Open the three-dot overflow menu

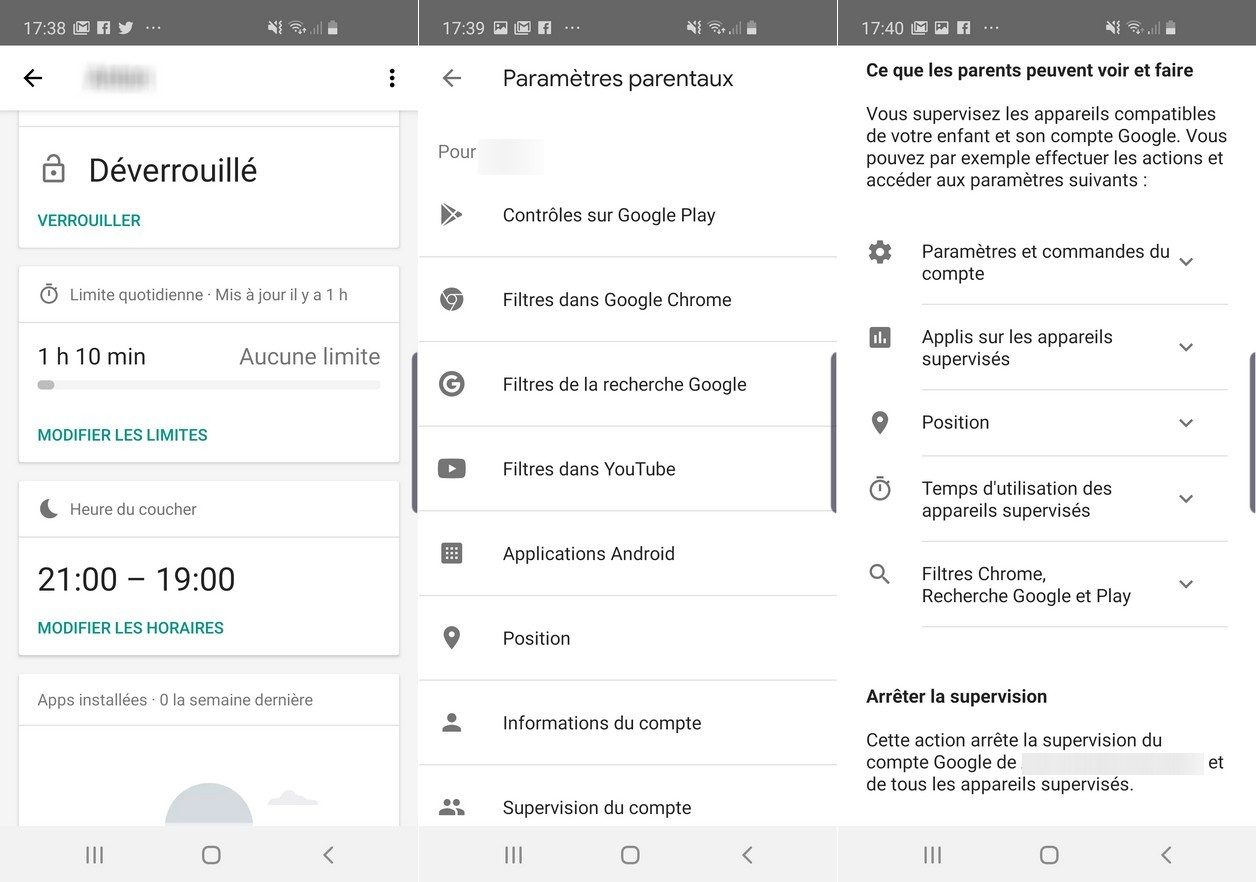[x=392, y=77]
